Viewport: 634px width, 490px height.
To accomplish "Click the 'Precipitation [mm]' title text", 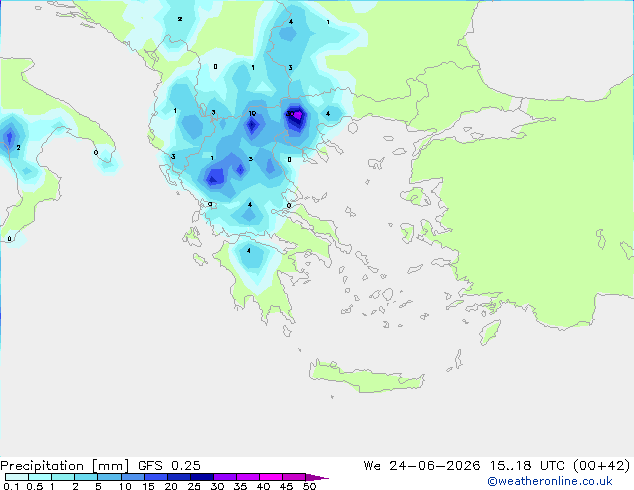I will (65, 466).
